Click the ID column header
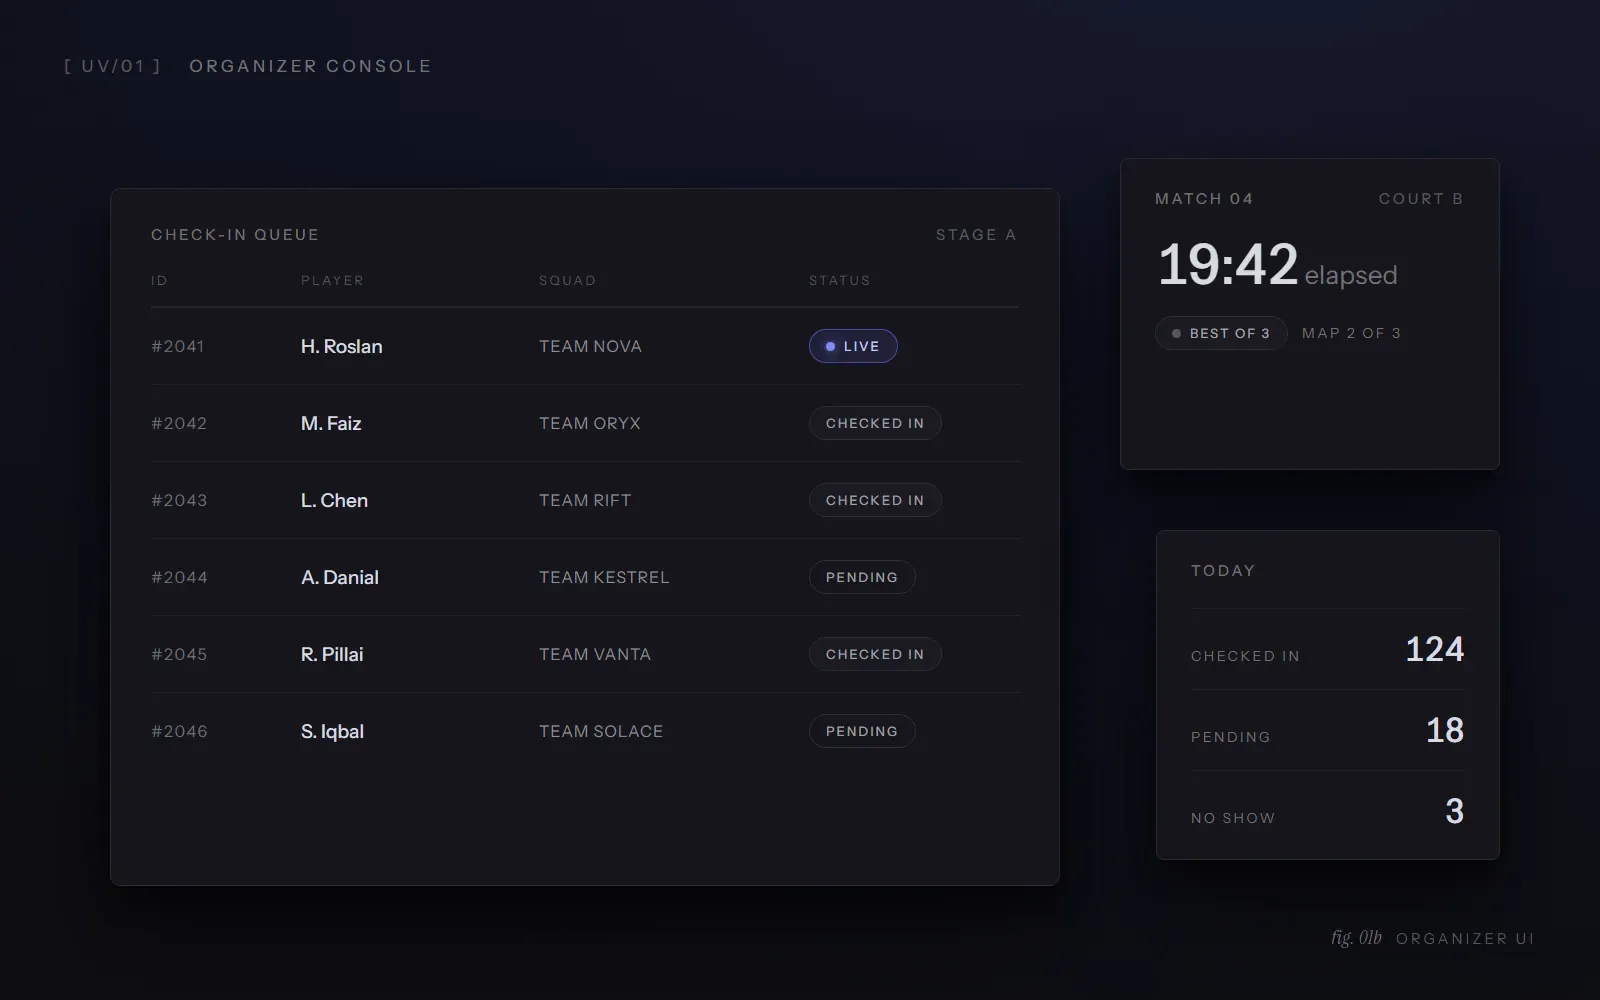This screenshot has height=1000, width=1600. click(159, 280)
